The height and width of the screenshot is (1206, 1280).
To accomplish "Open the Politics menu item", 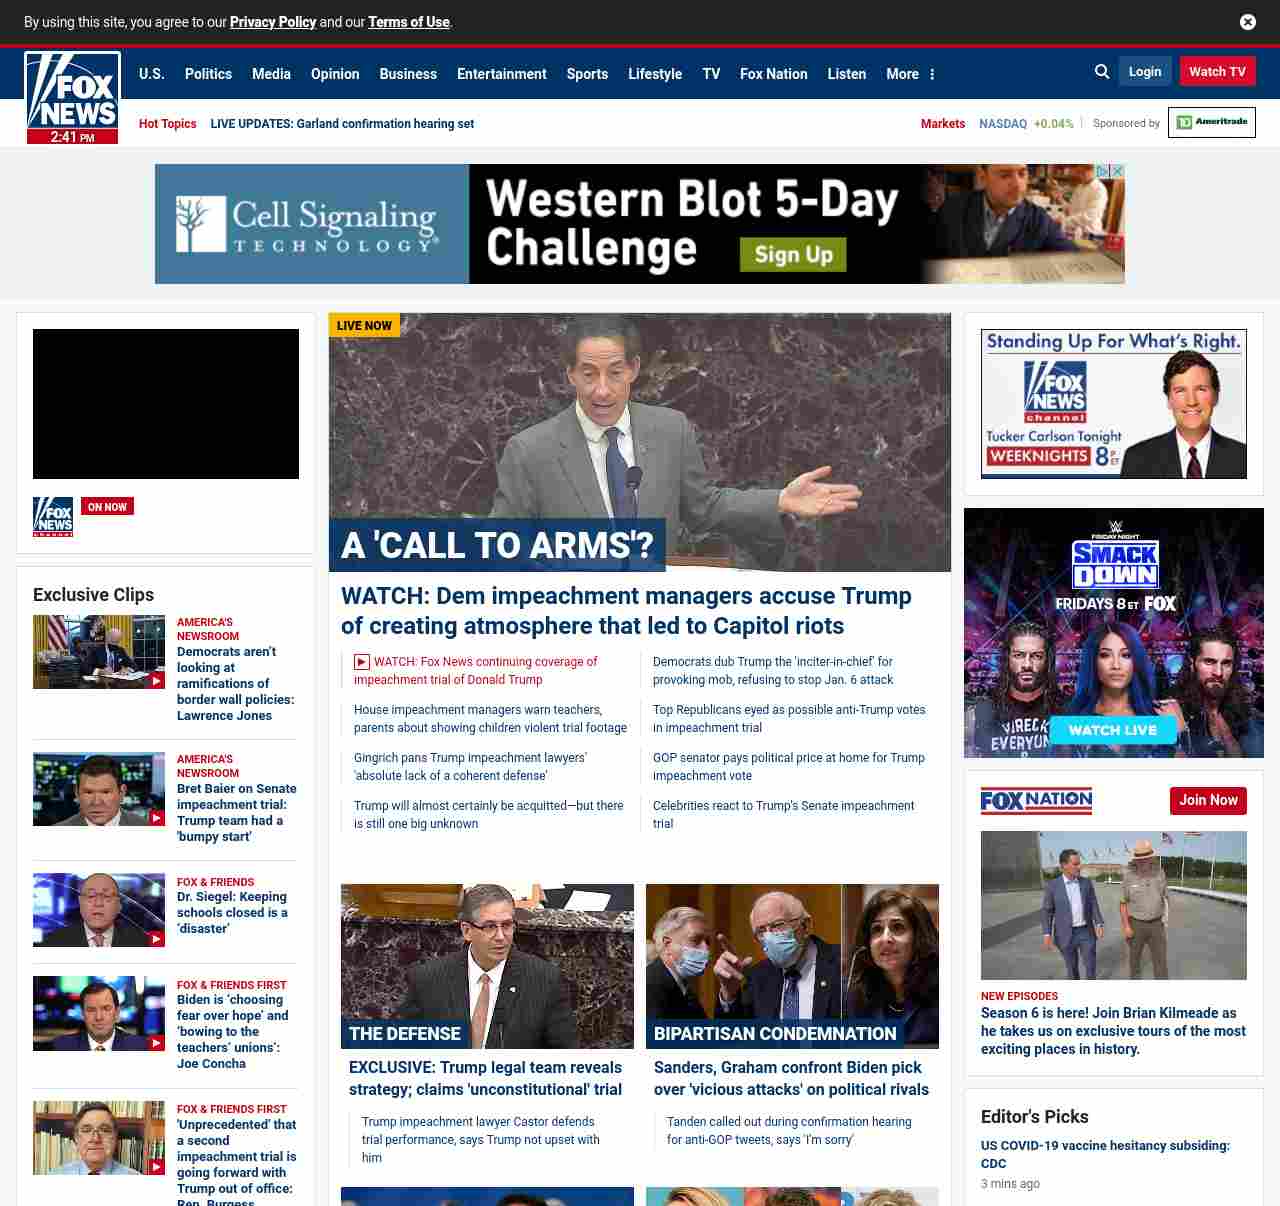I will click(208, 74).
